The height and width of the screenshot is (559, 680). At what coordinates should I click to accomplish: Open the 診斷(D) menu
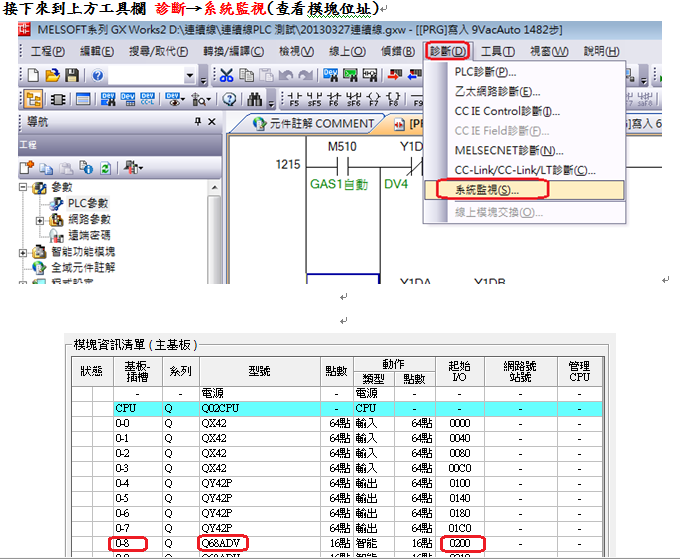pos(447,51)
